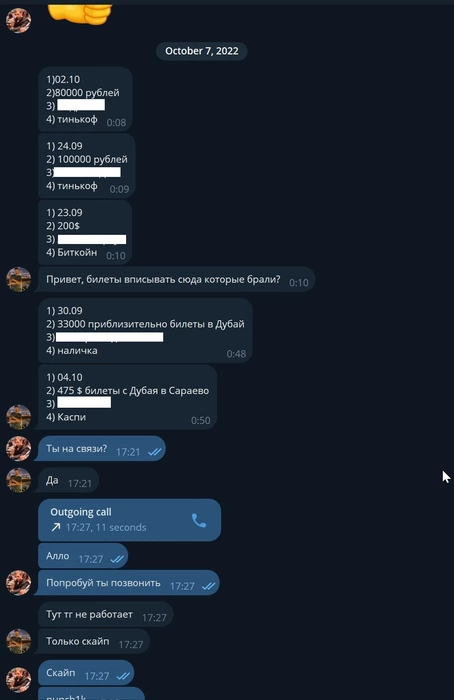
Task: Click avatar beside "Ты на связи?" message
Action: pos(18,448)
